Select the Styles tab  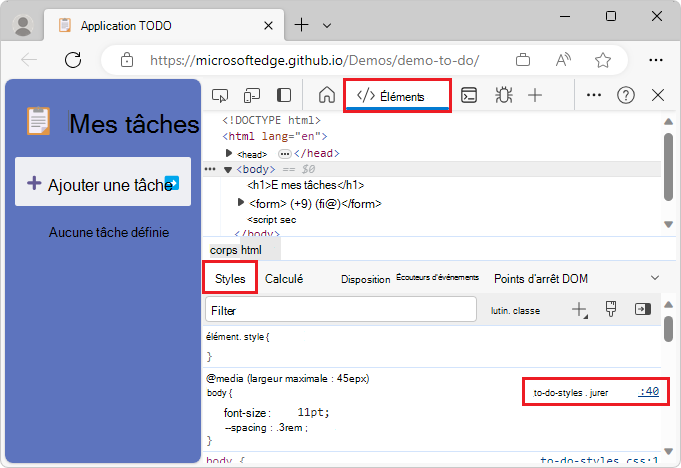pos(230,278)
